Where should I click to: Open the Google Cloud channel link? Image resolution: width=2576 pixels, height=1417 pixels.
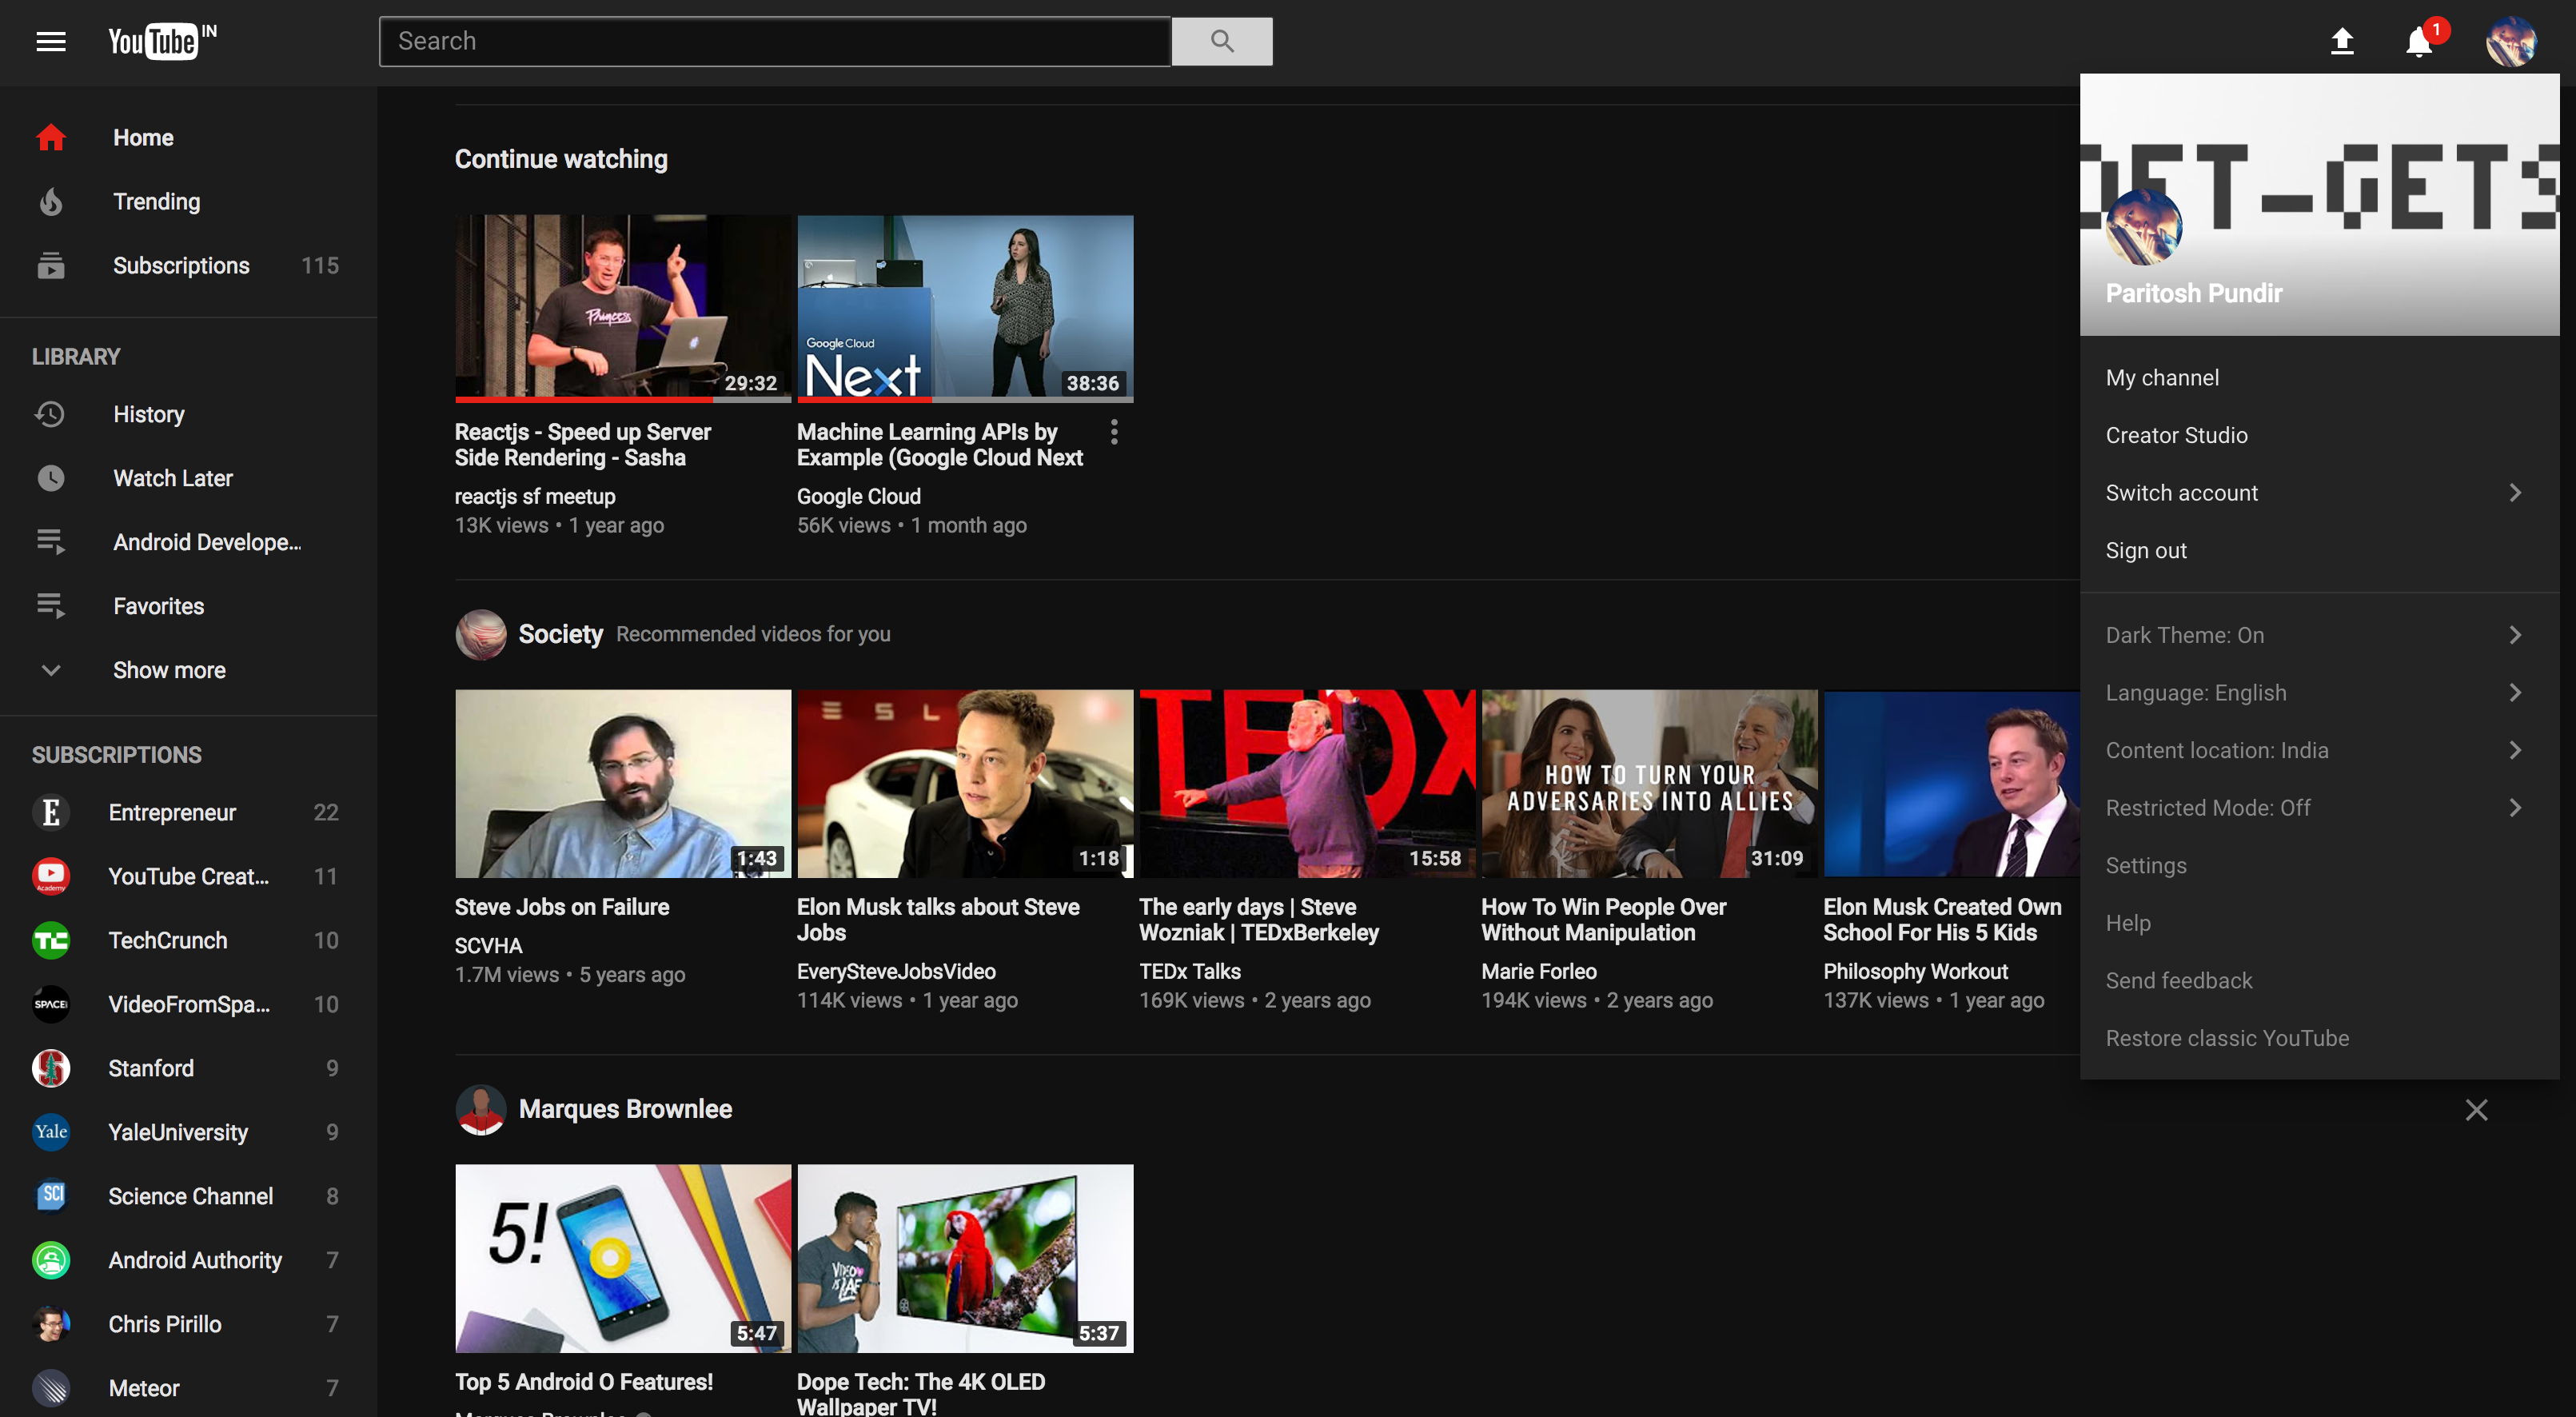click(858, 496)
